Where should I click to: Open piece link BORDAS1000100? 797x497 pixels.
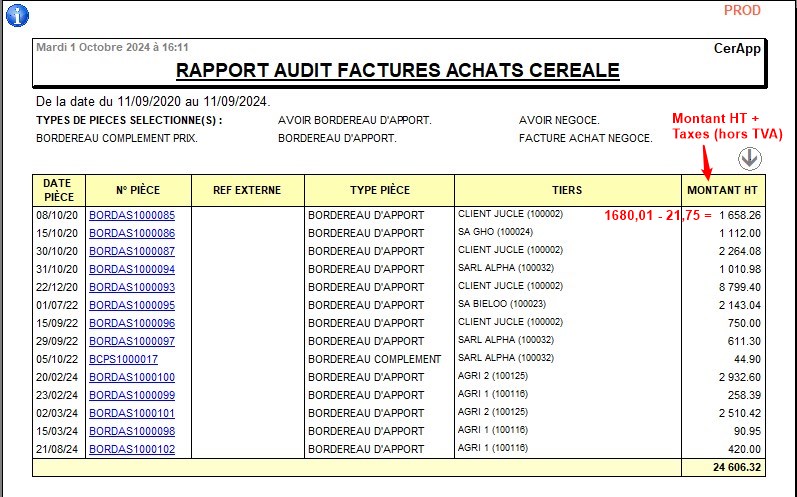coord(131,377)
